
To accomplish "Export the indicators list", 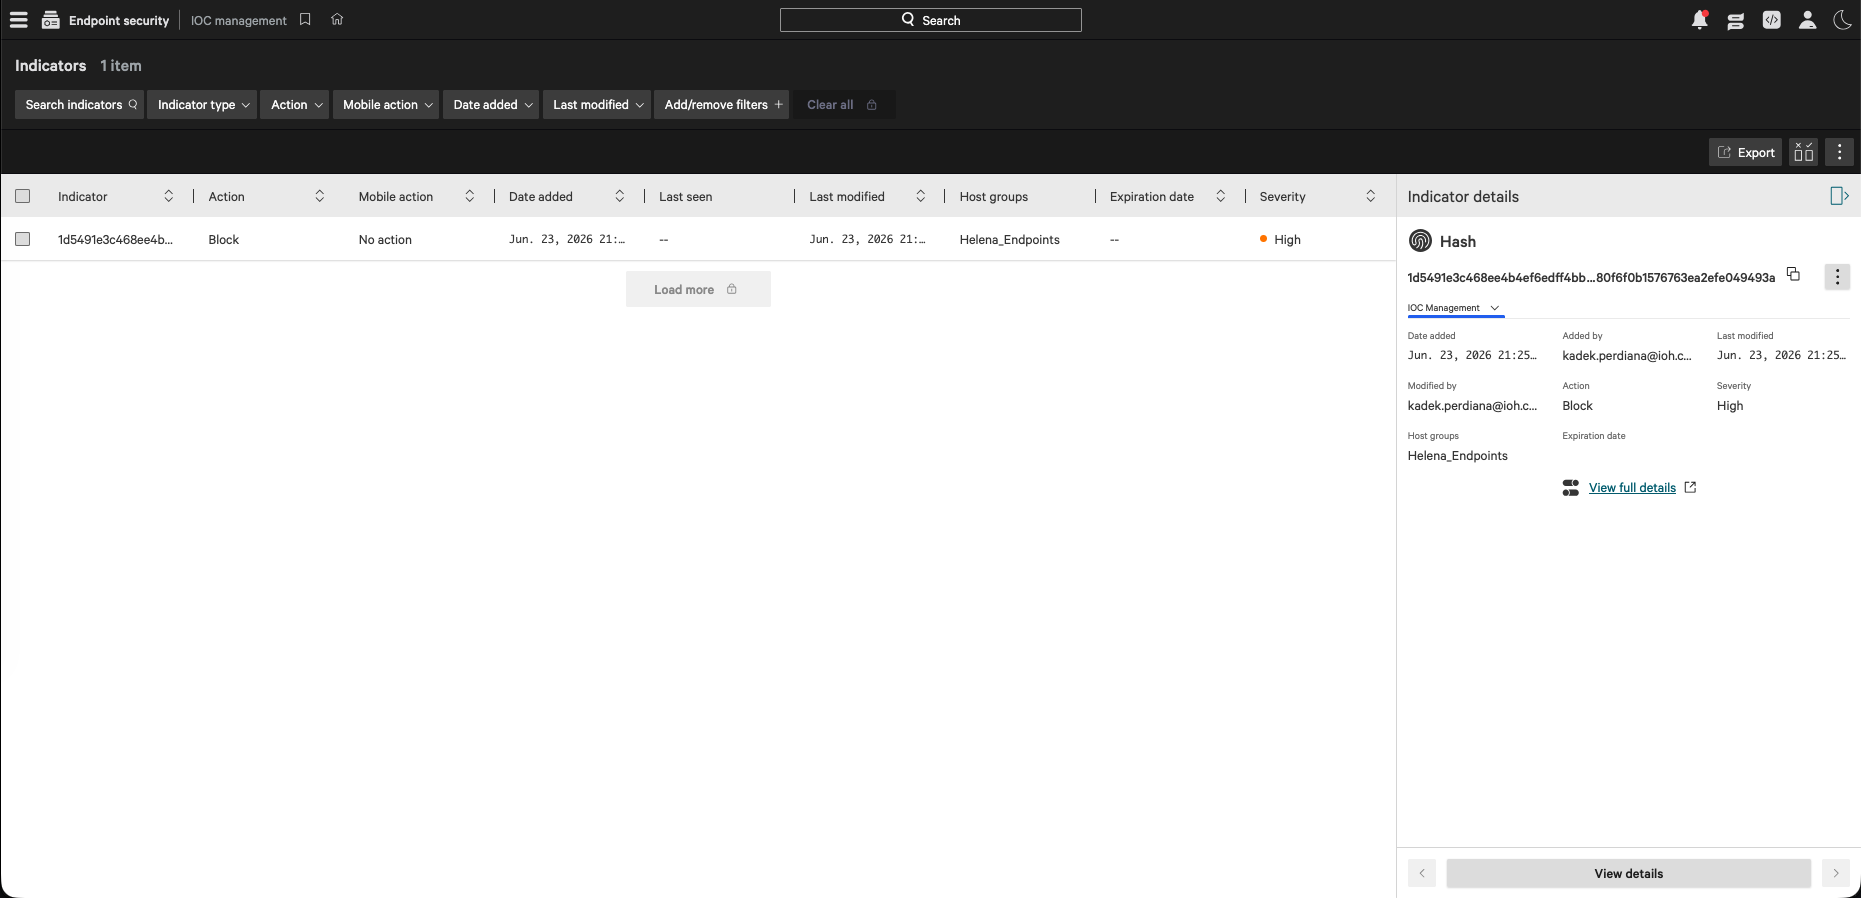I will click(x=1745, y=152).
